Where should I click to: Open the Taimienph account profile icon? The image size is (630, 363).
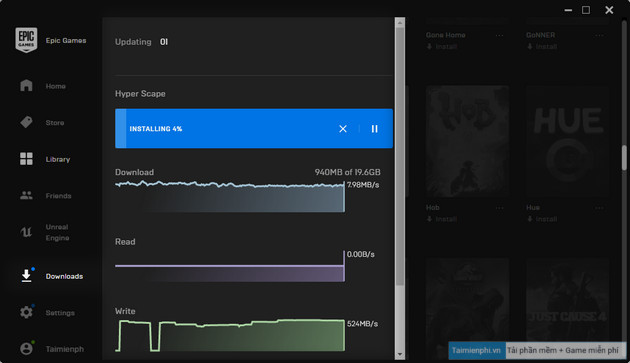click(26, 349)
